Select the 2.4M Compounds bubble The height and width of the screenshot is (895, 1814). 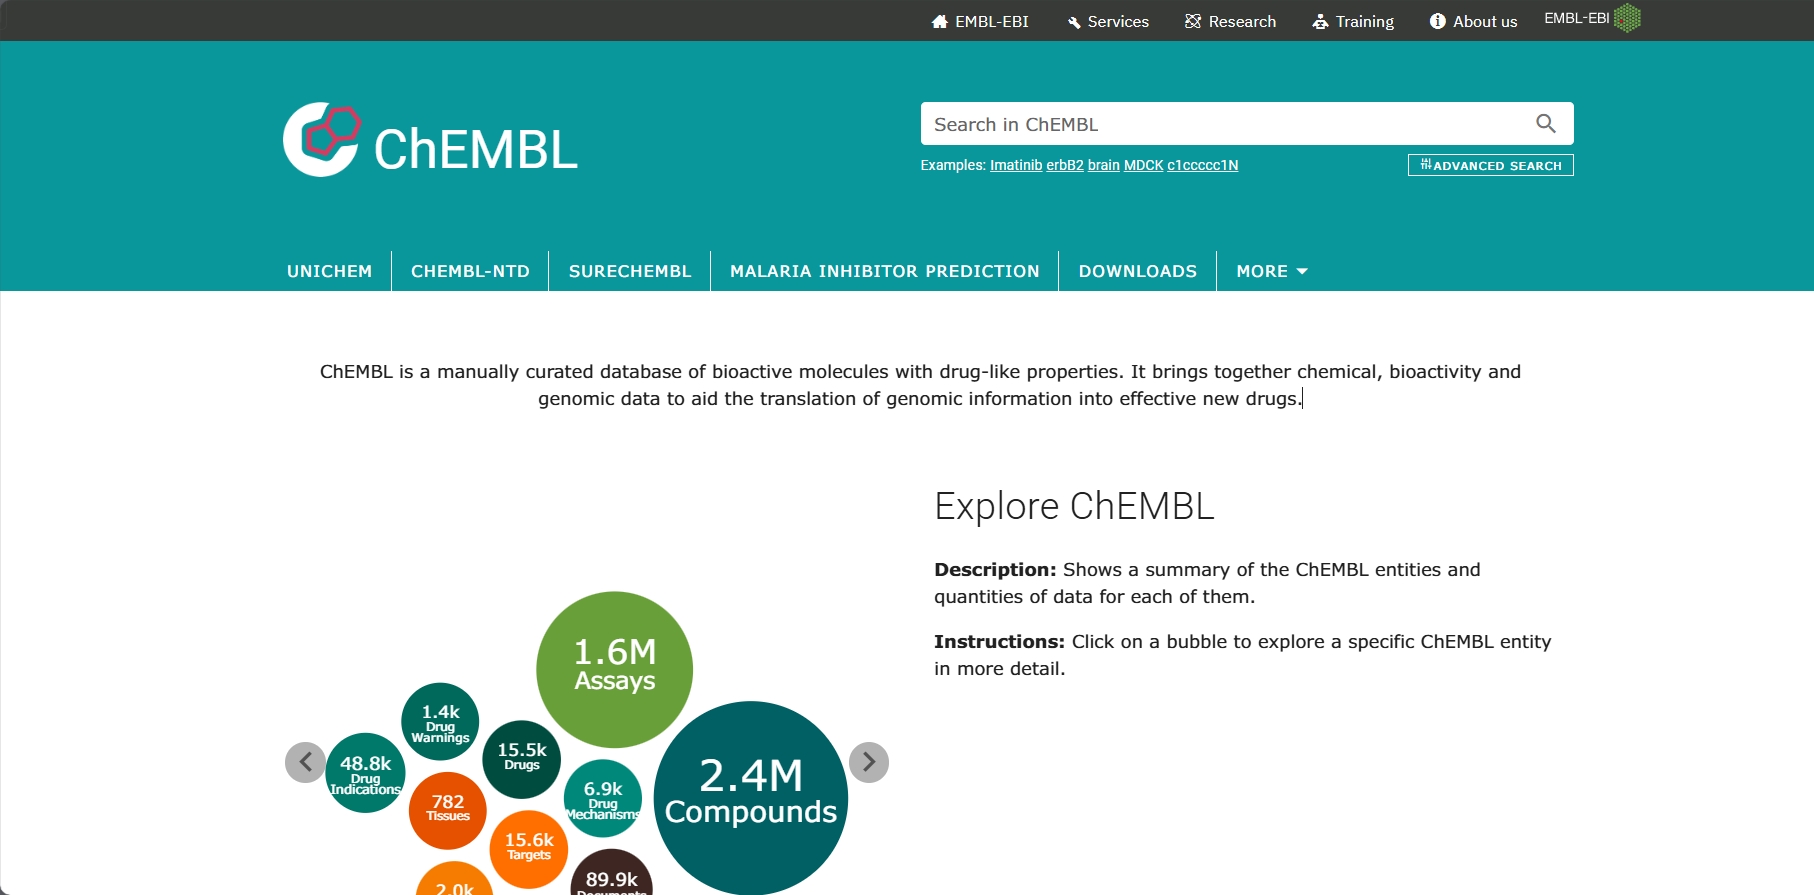(x=751, y=798)
